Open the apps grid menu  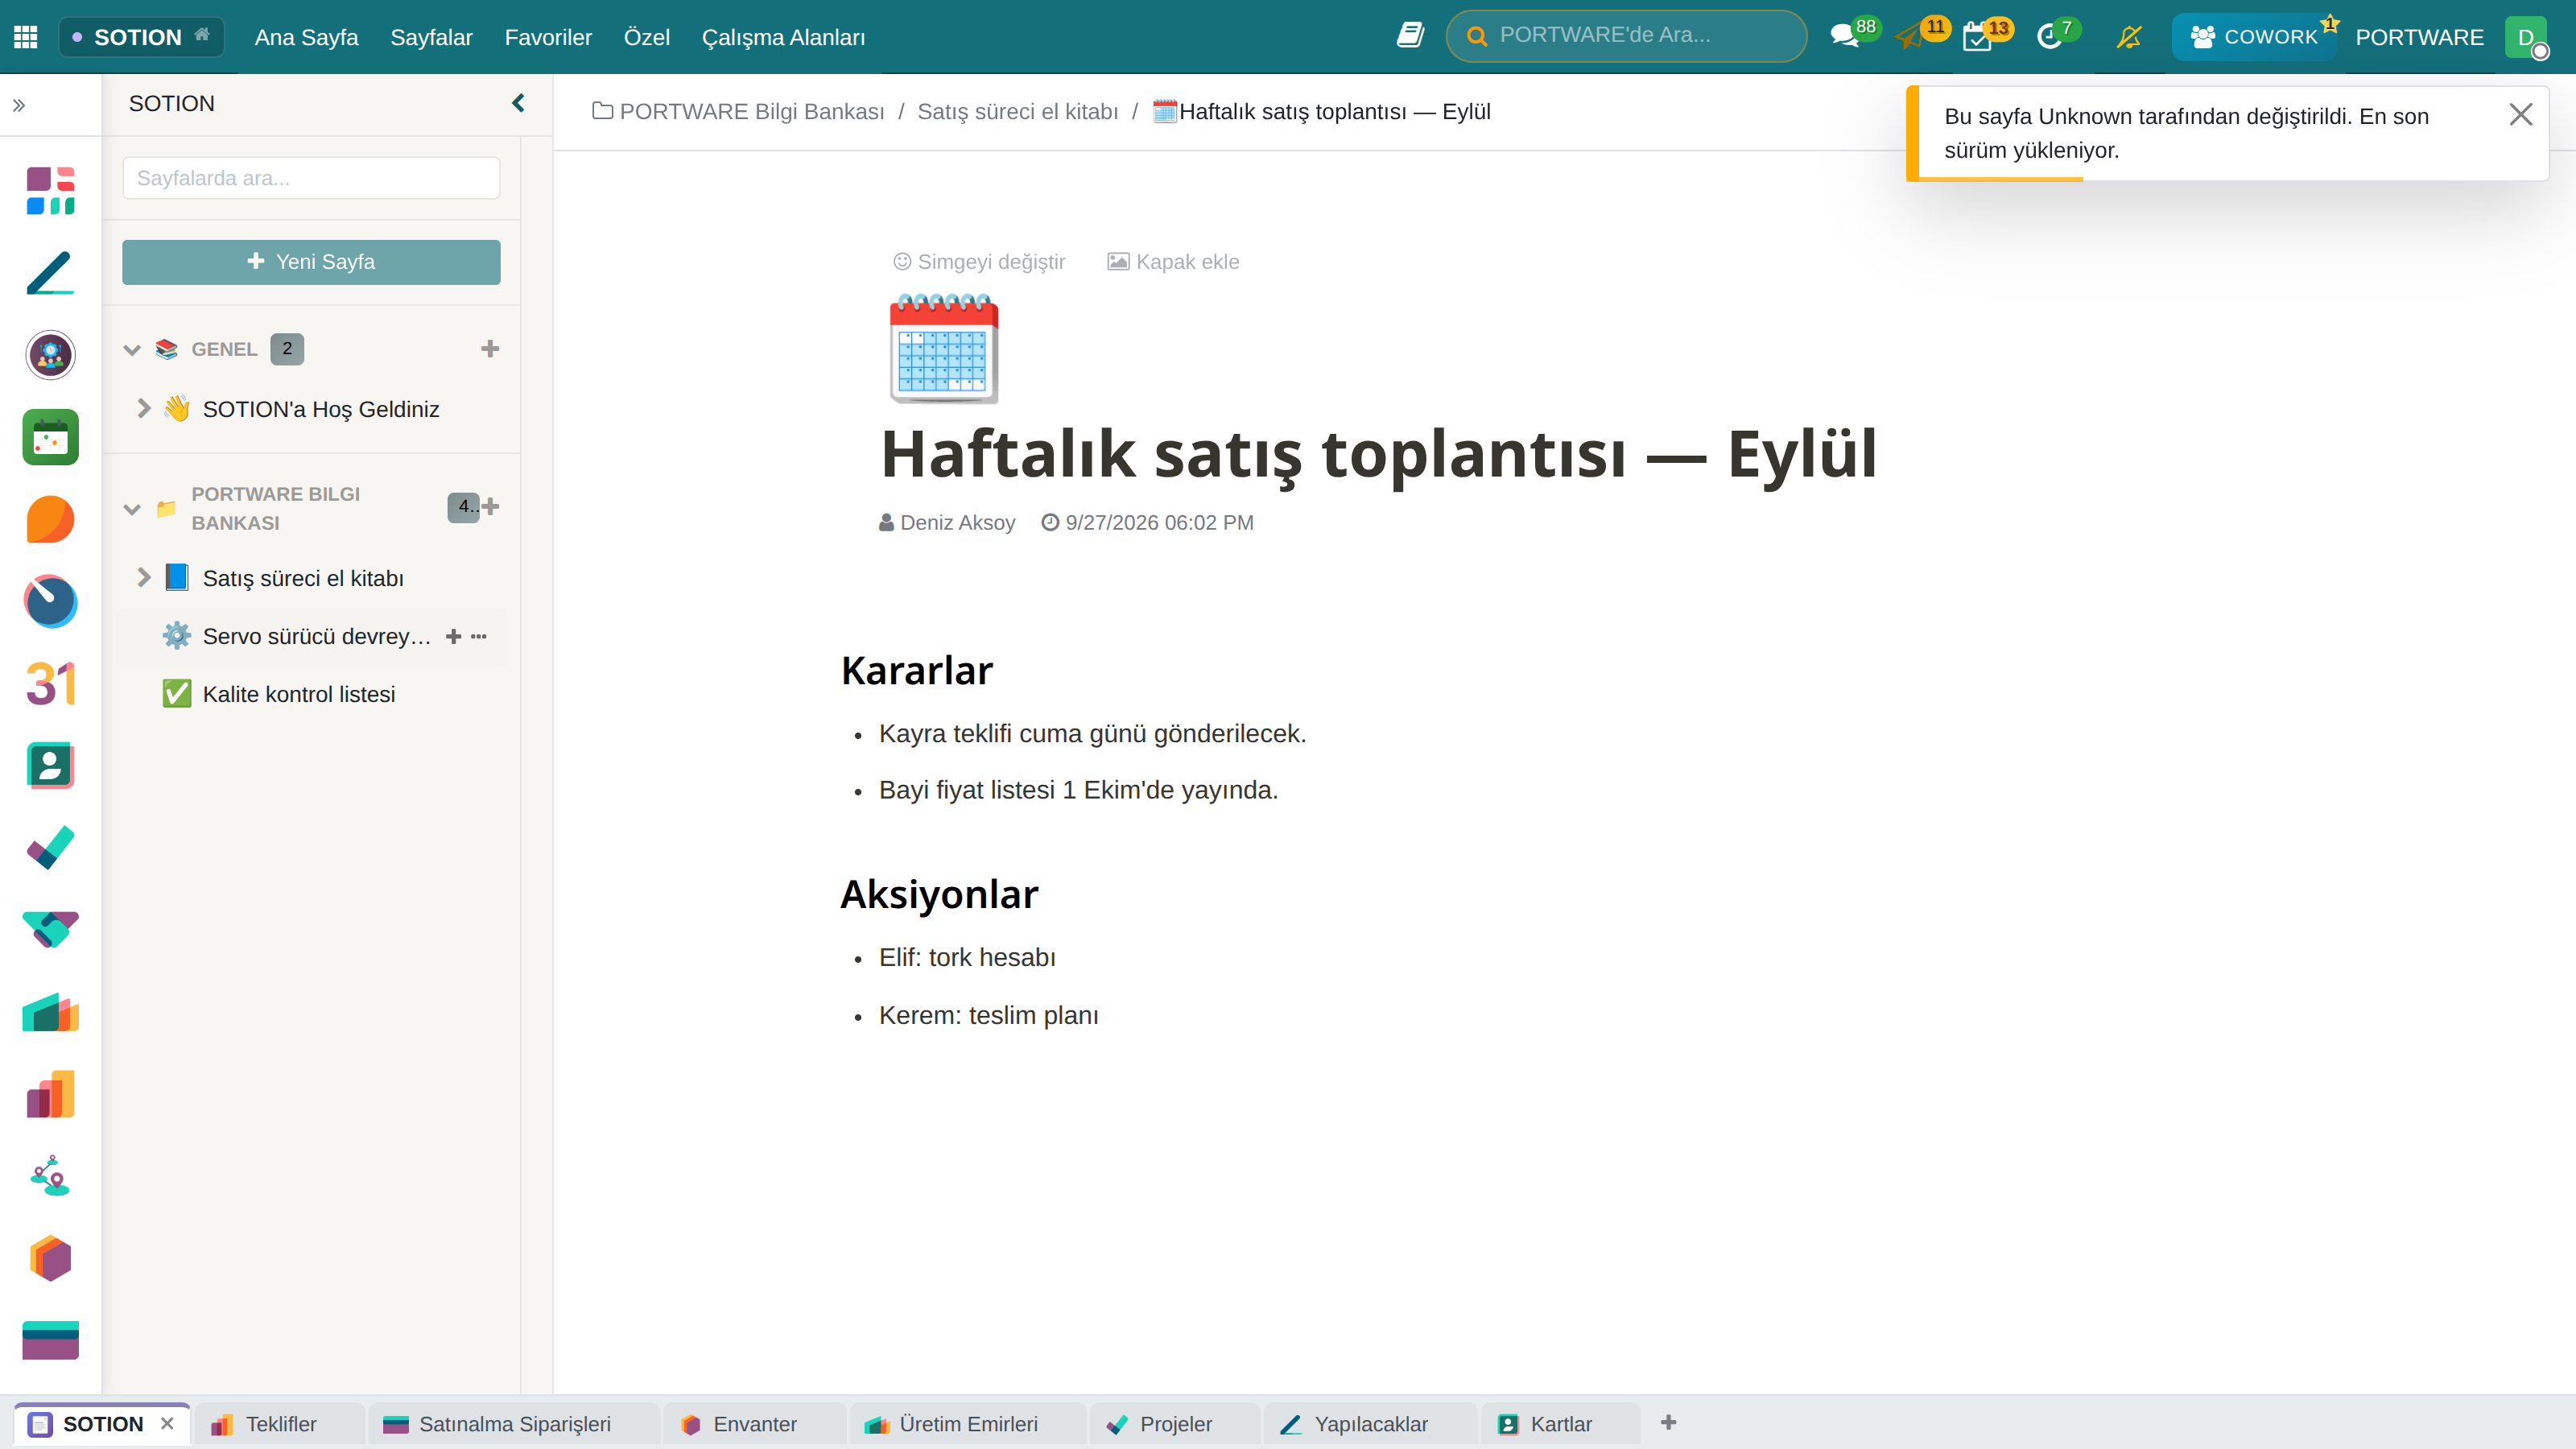[26, 37]
